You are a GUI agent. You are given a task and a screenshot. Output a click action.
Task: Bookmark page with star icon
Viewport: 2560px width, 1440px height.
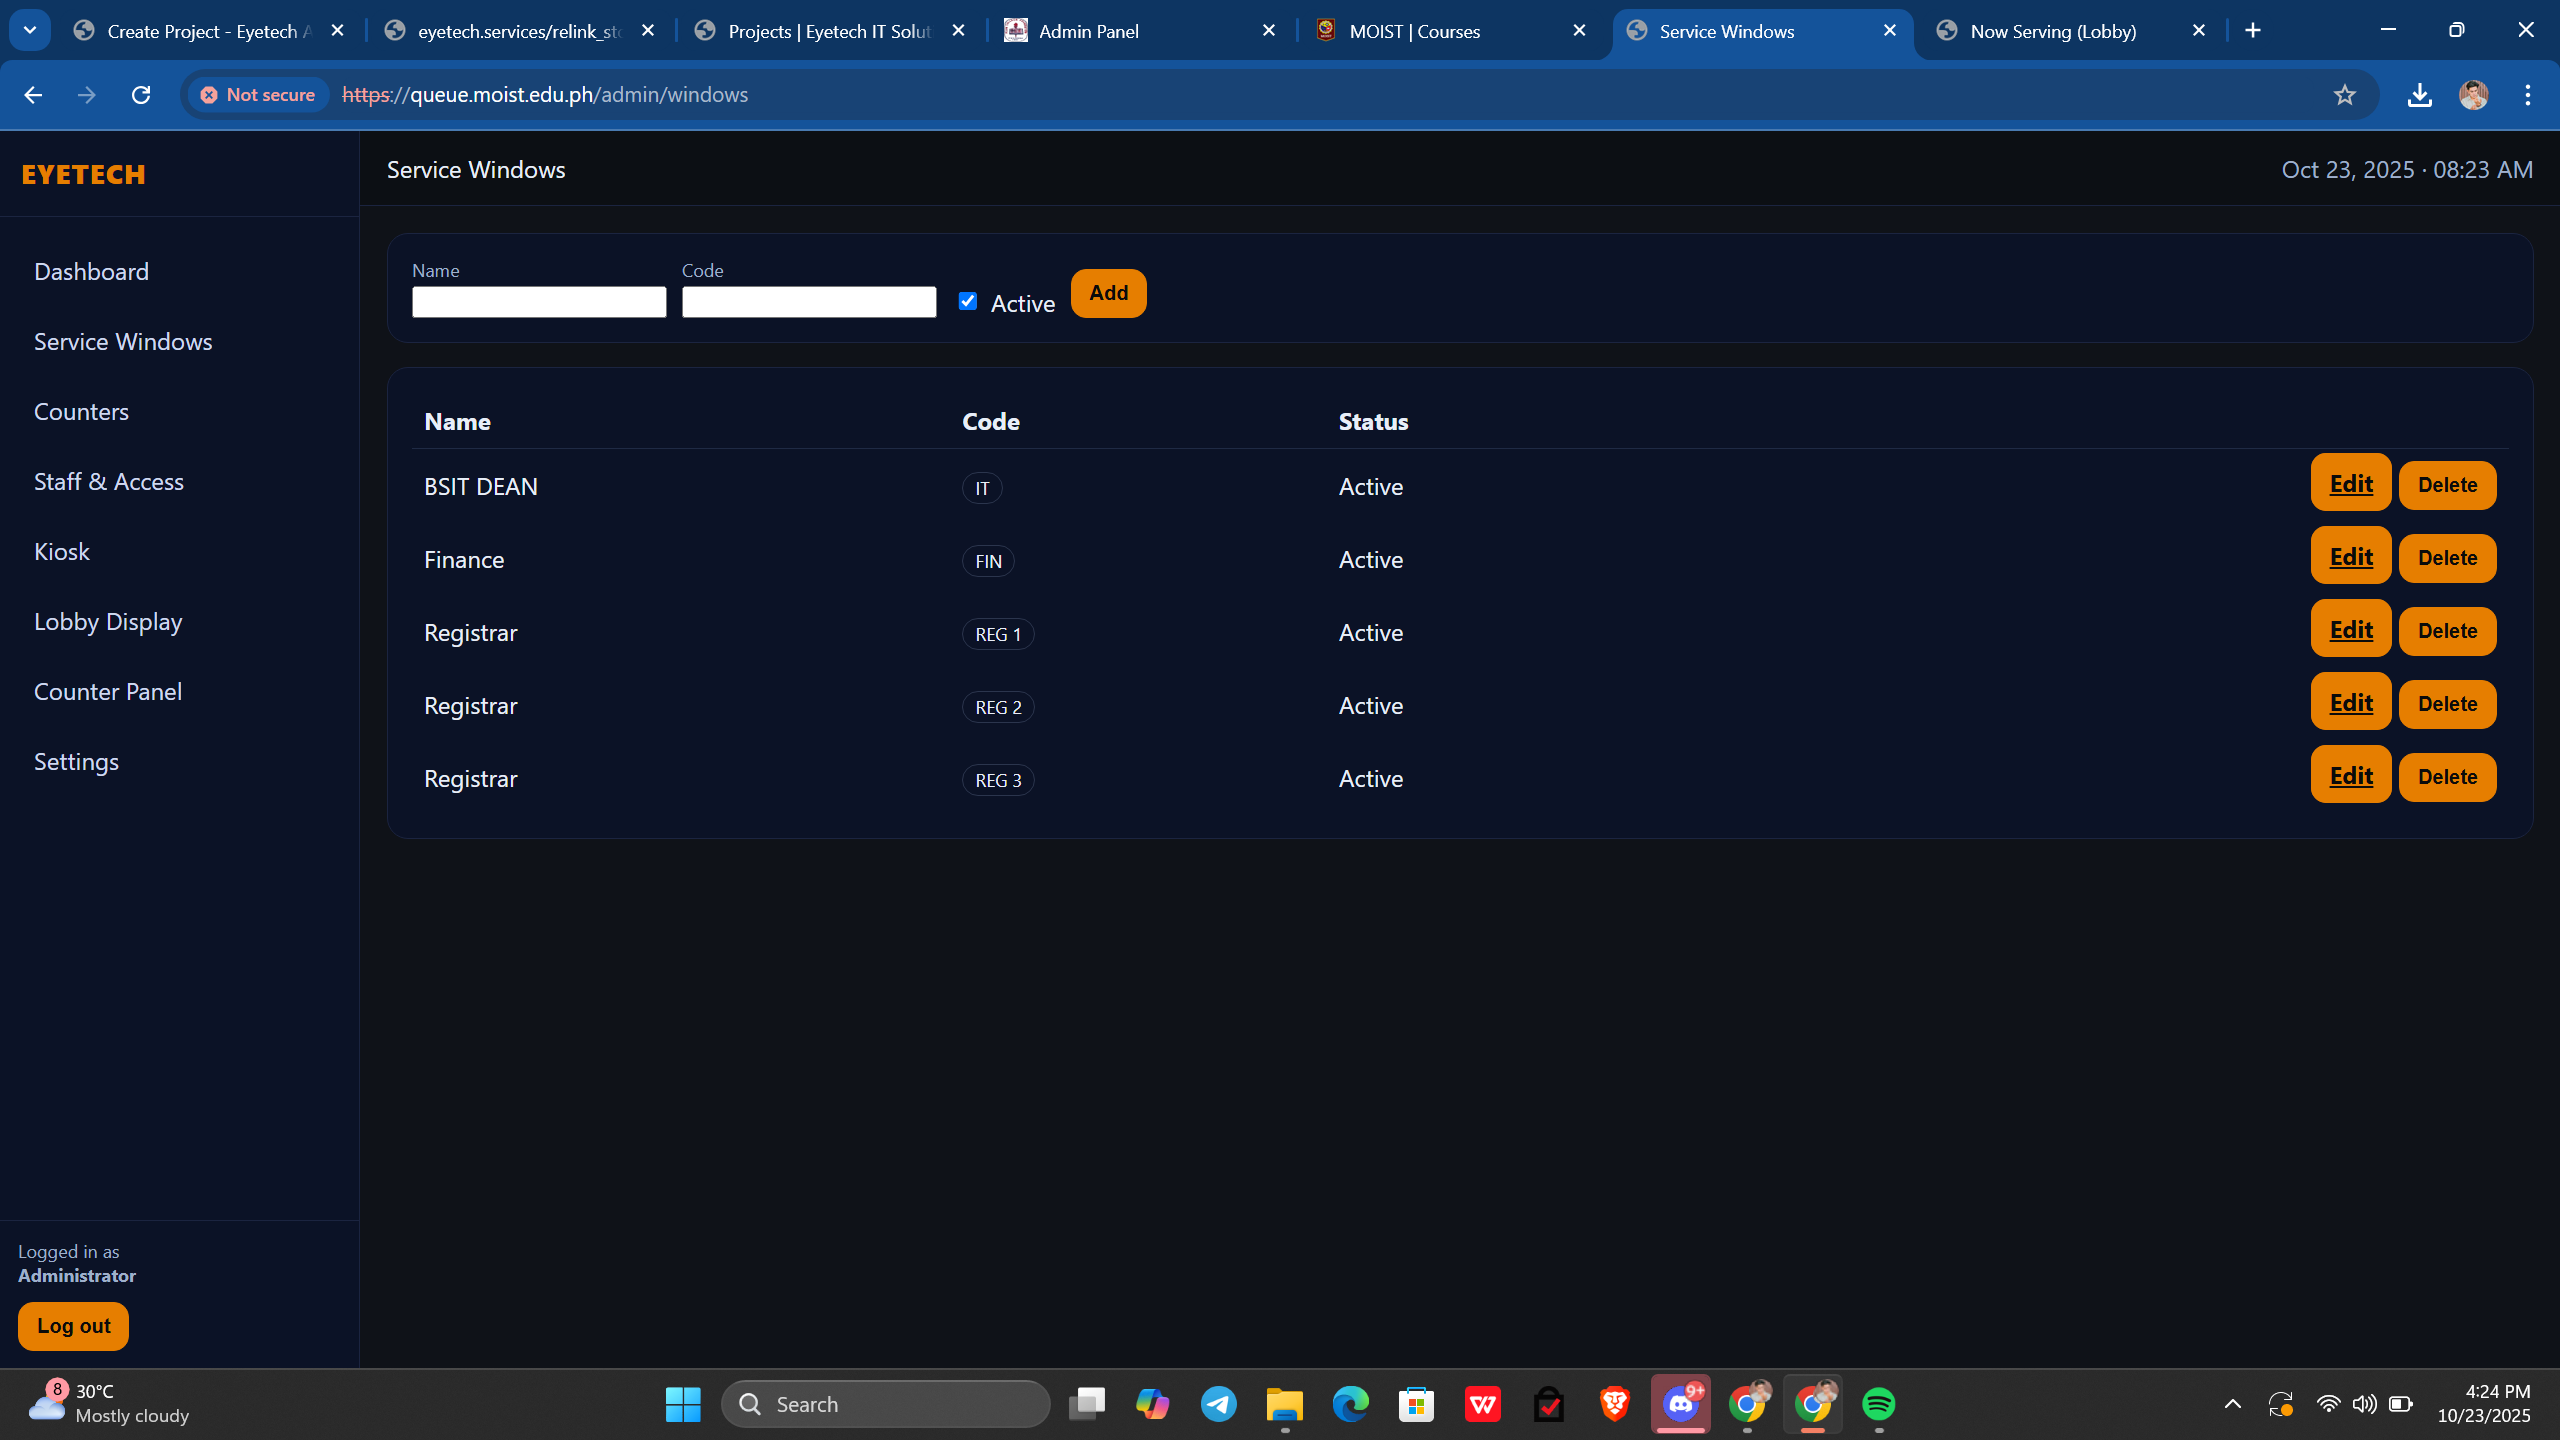2344,95
